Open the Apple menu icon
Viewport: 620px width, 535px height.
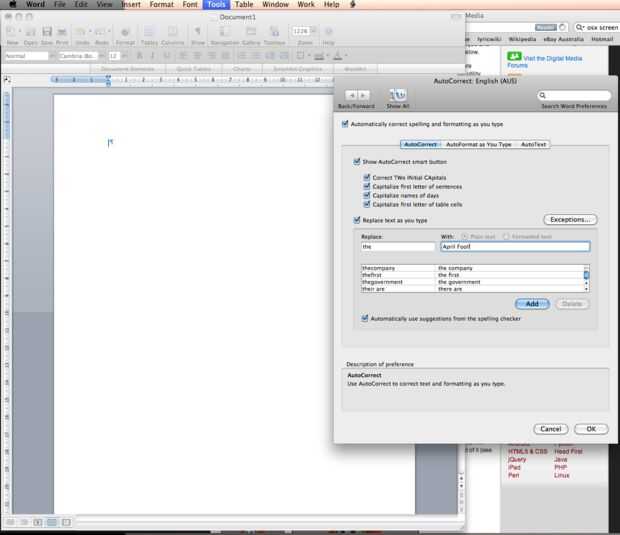(x=12, y=4)
